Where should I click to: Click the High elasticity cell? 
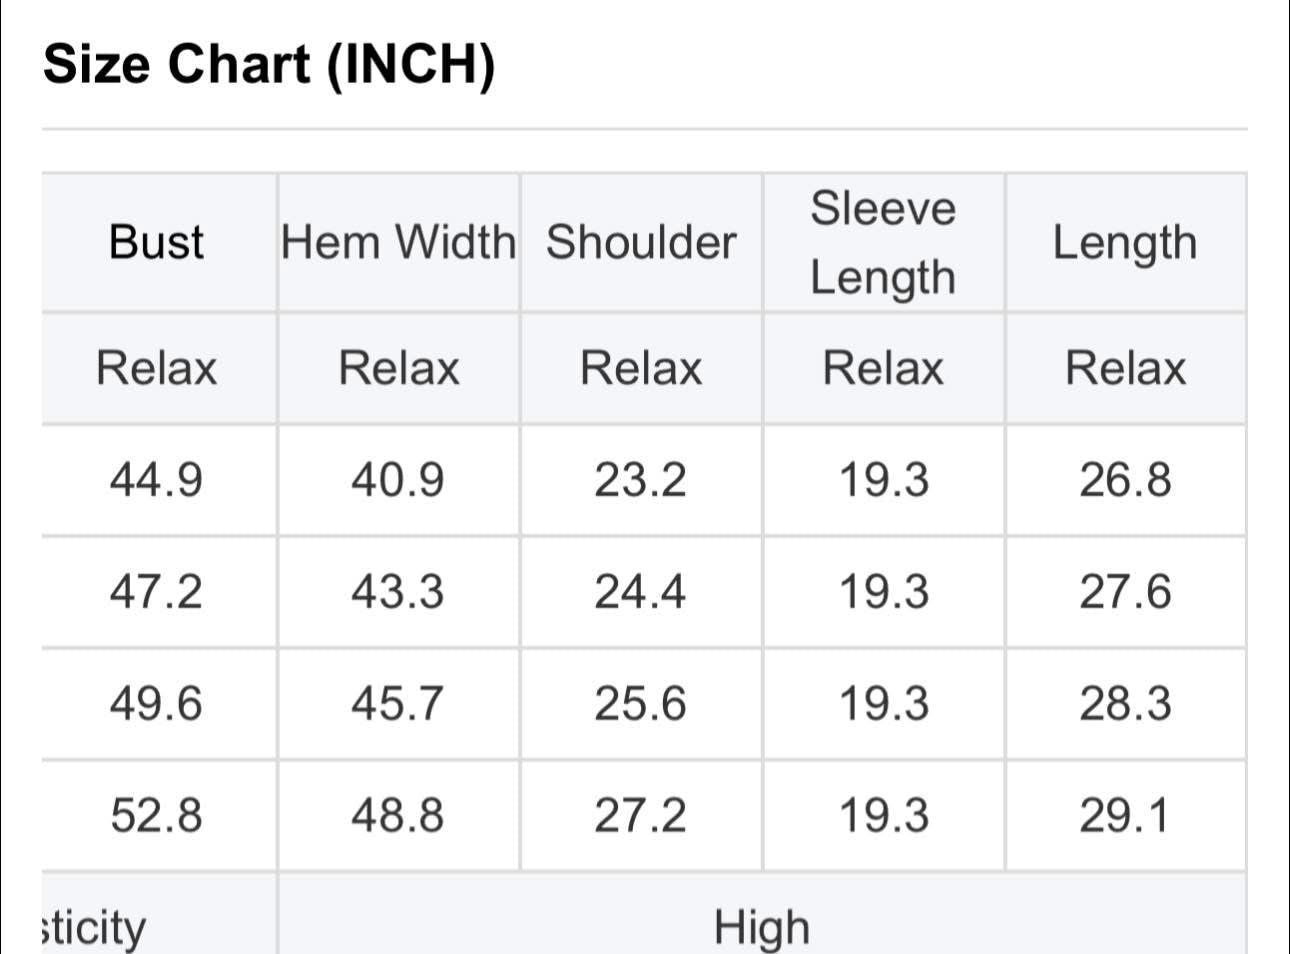[761, 926]
